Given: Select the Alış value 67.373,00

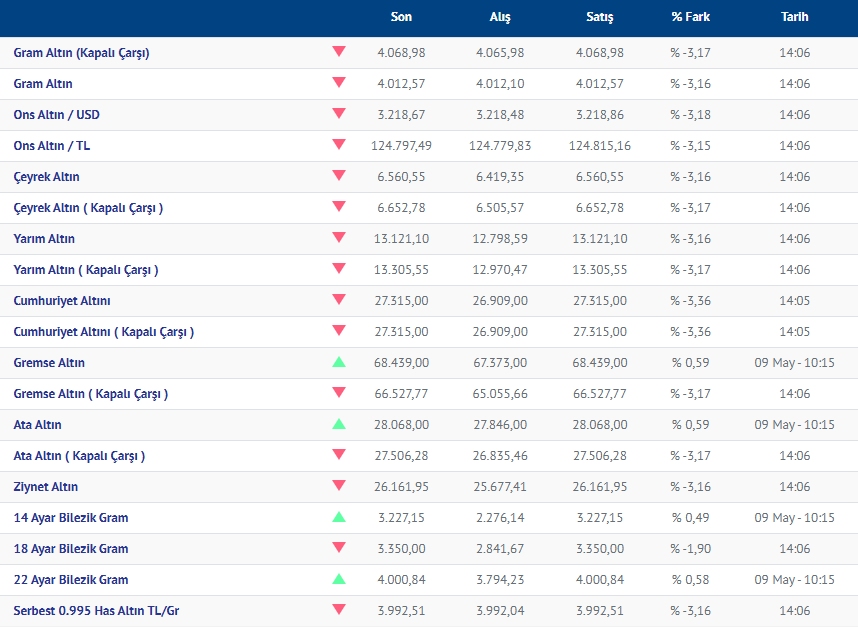Looking at the screenshot, I should point(500,363).
